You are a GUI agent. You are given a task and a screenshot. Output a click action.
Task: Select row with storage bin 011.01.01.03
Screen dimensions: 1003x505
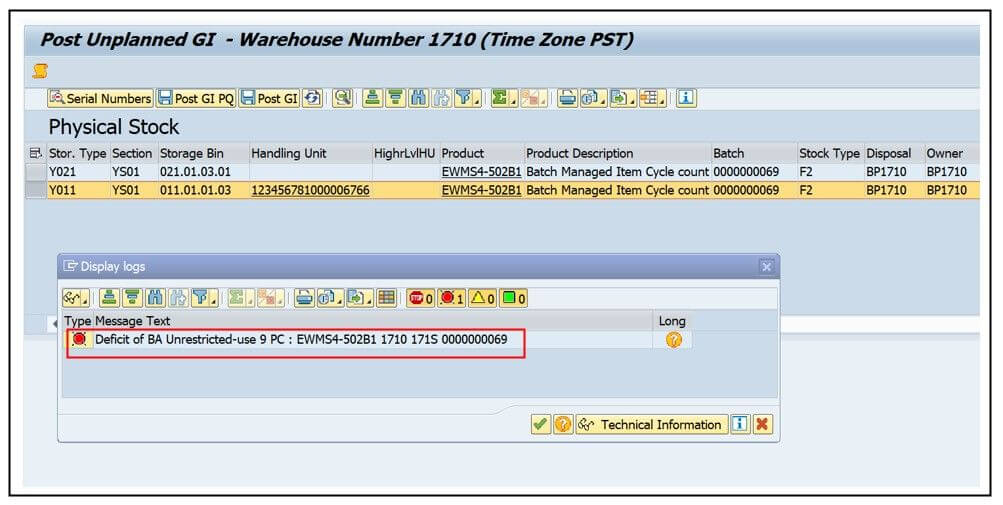point(36,190)
